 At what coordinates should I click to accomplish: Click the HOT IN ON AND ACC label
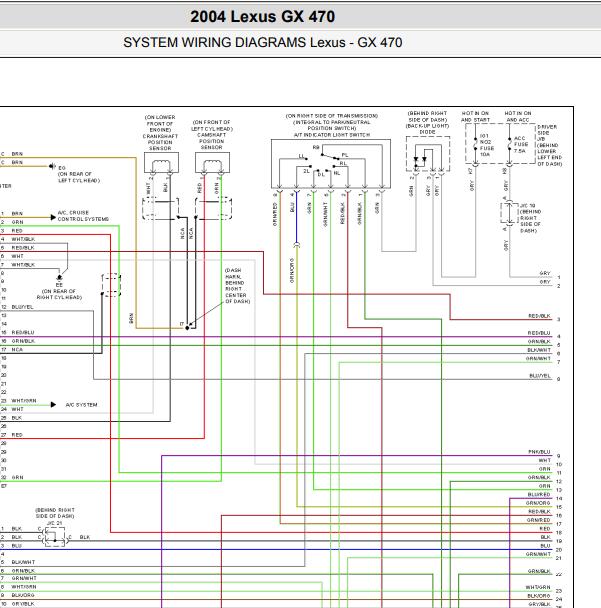(x=518, y=117)
